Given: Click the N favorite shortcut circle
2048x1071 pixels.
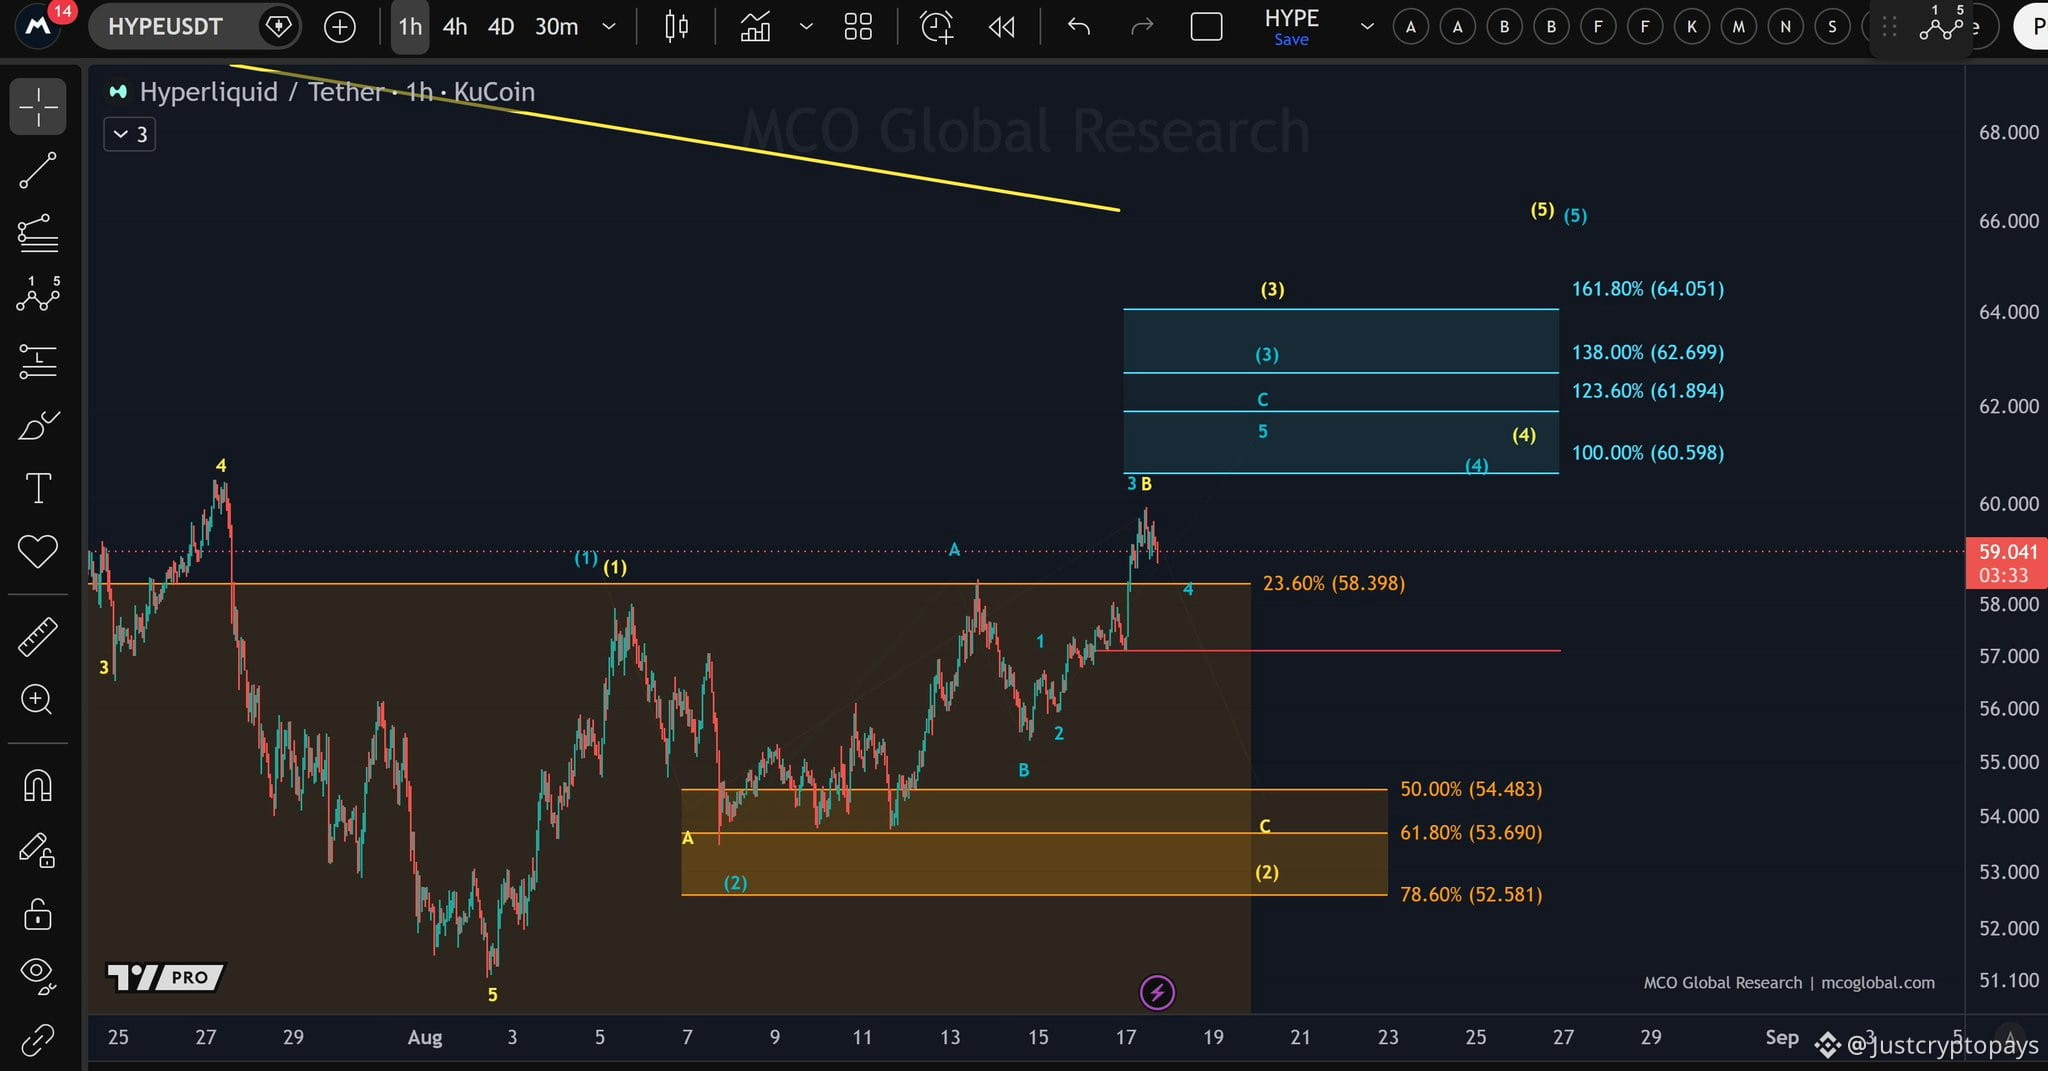Looking at the screenshot, I should tap(1785, 27).
